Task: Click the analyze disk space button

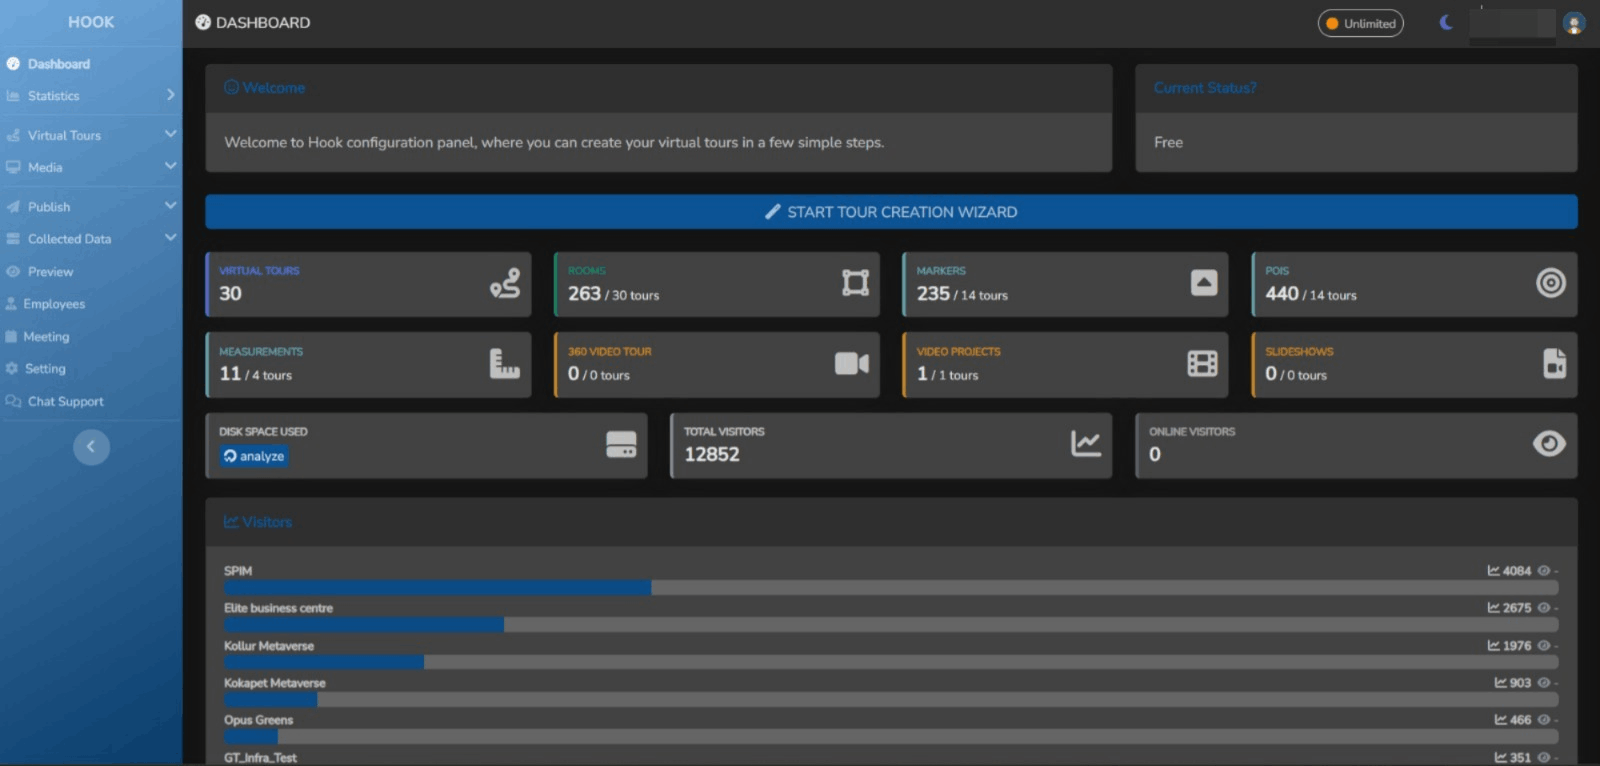Action: tap(254, 456)
